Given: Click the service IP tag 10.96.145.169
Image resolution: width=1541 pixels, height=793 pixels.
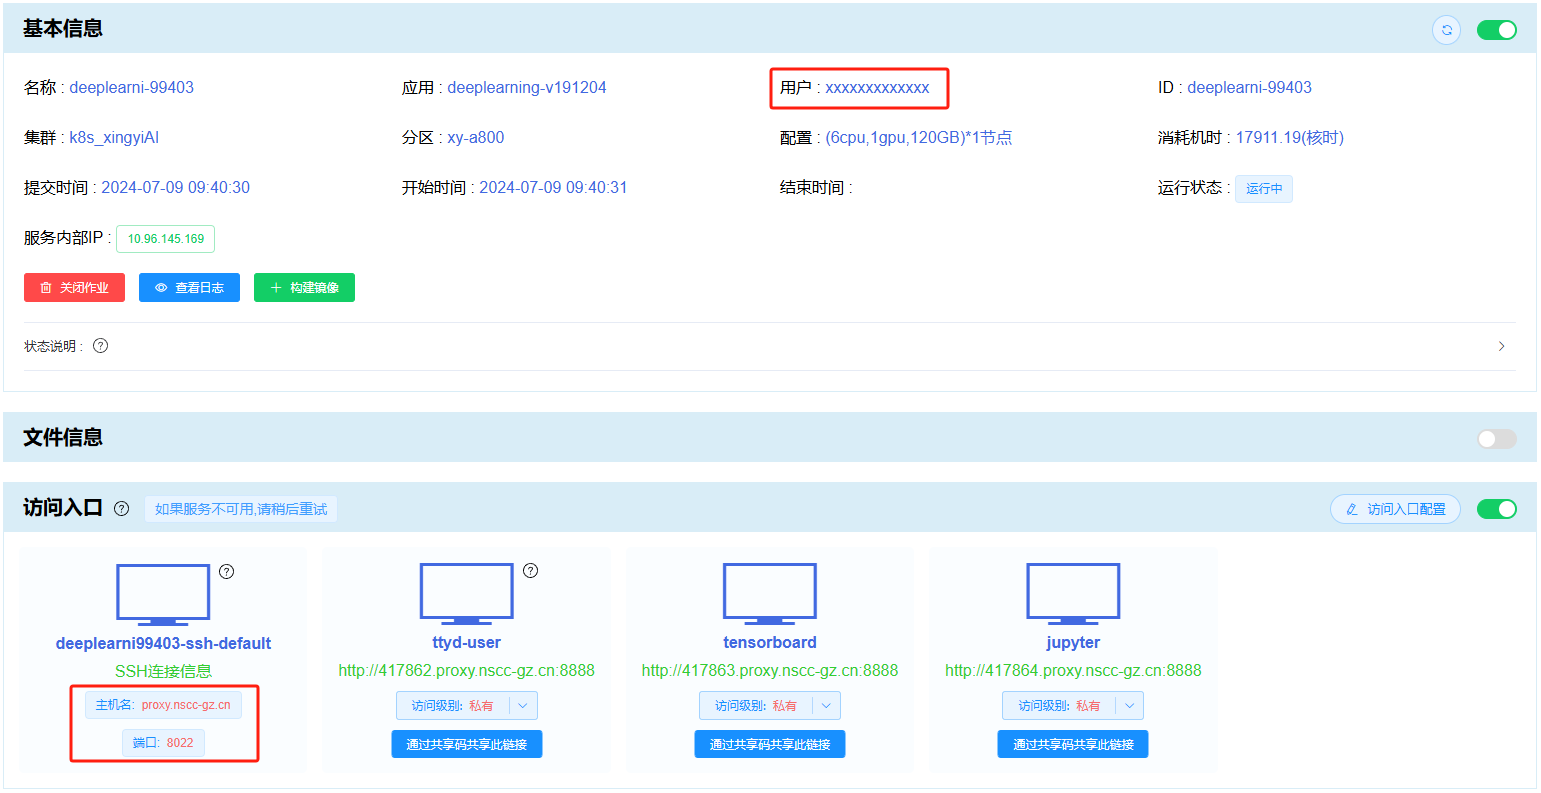Looking at the screenshot, I should click(166, 239).
